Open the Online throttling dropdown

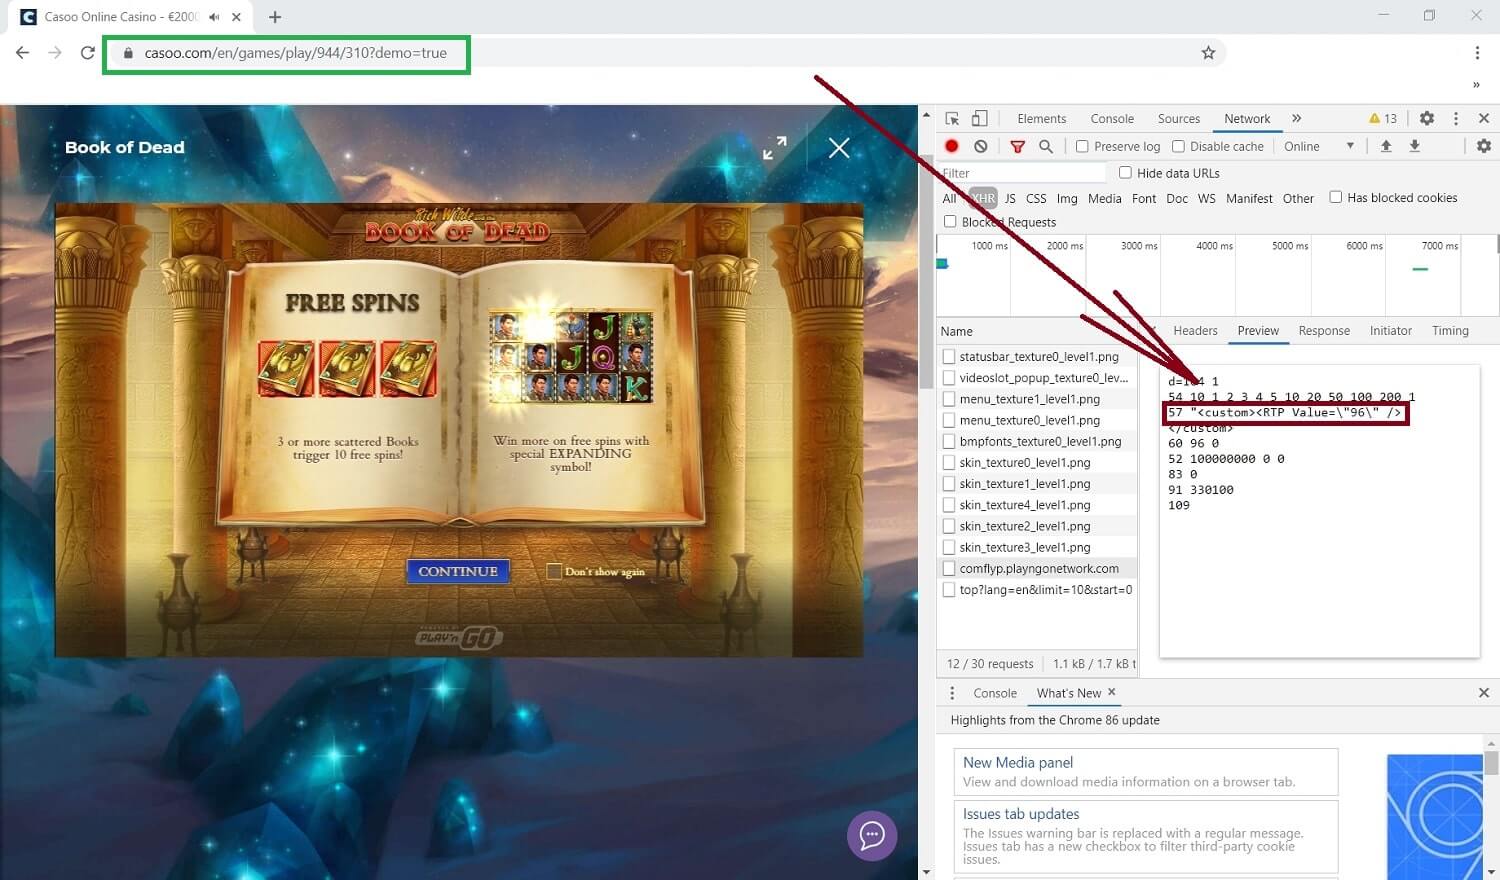(x=1320, y=146)
